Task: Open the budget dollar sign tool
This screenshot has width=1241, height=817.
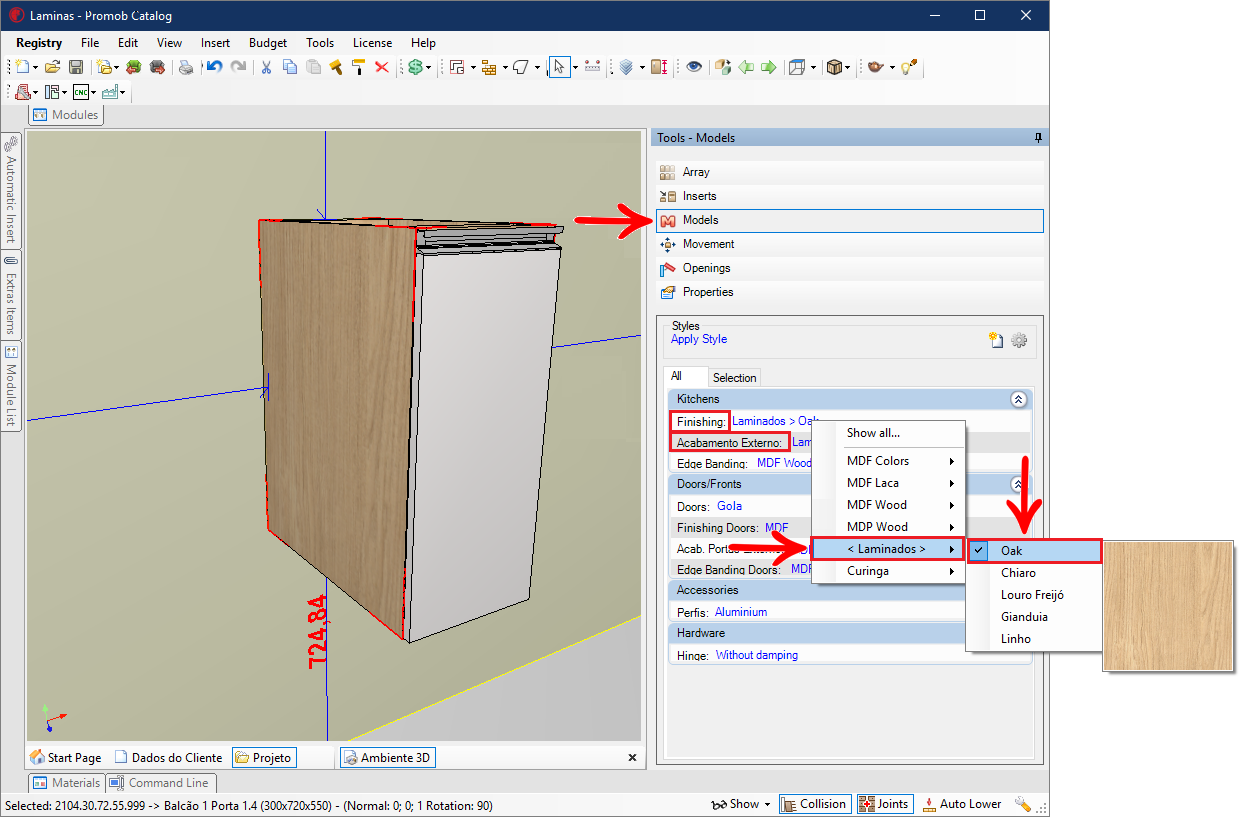Action: (415, 67)
